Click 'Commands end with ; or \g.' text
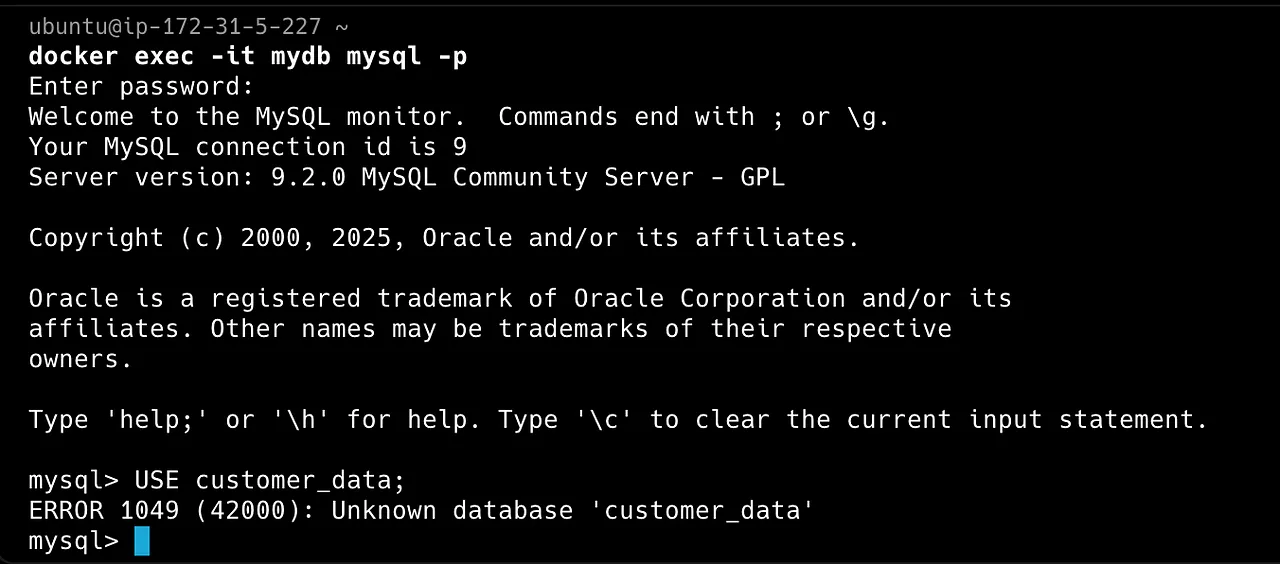Image resolution: width=1280 pixels, height=564 pixels. tap(694, 117)
